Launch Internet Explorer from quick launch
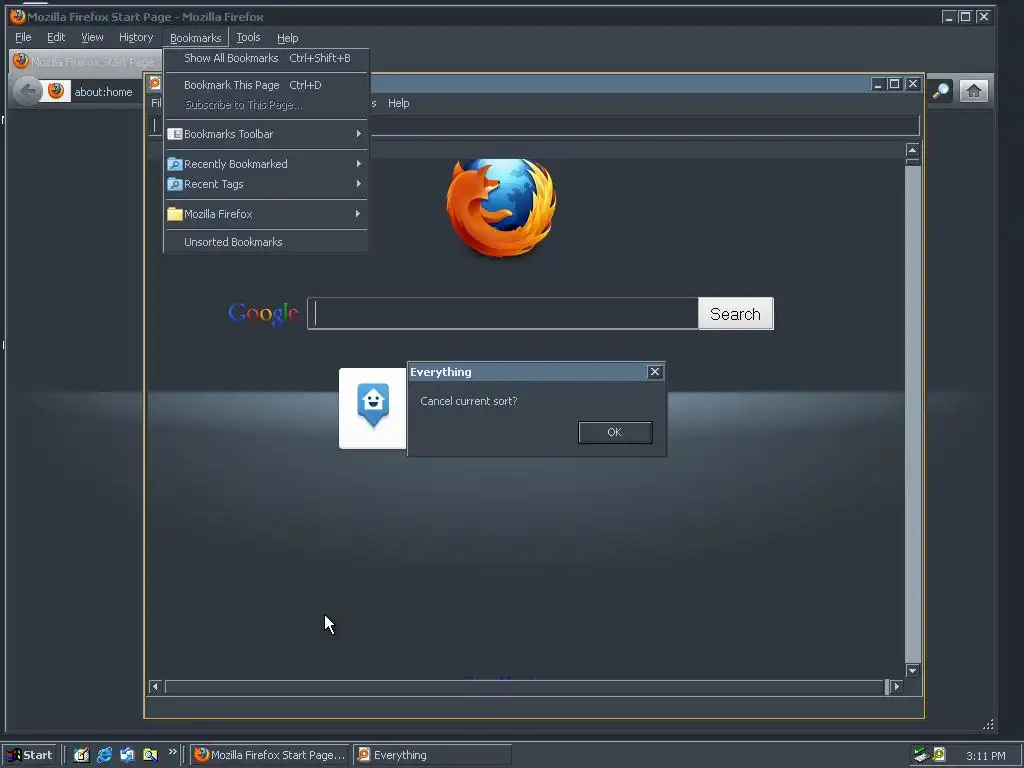Image resolution: width=1024 pixels, height=768 pixels. click(104, 755)
